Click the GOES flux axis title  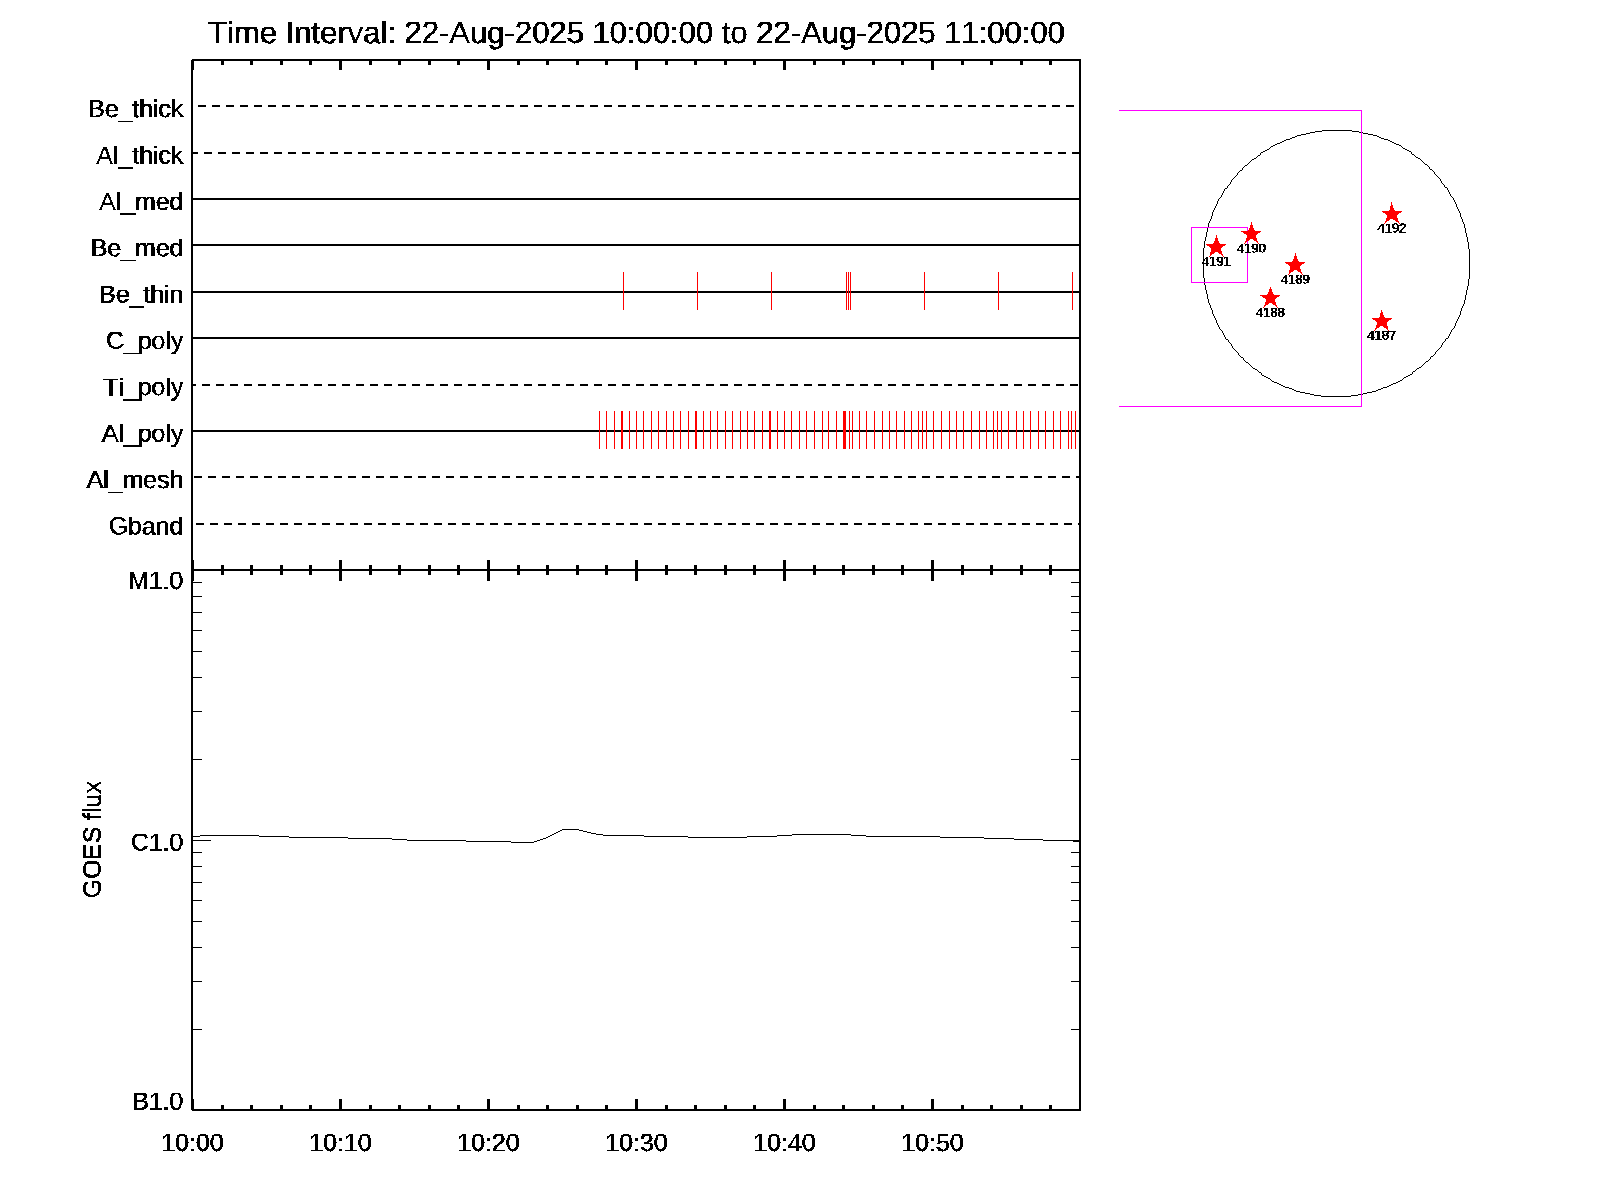point(92,839)
